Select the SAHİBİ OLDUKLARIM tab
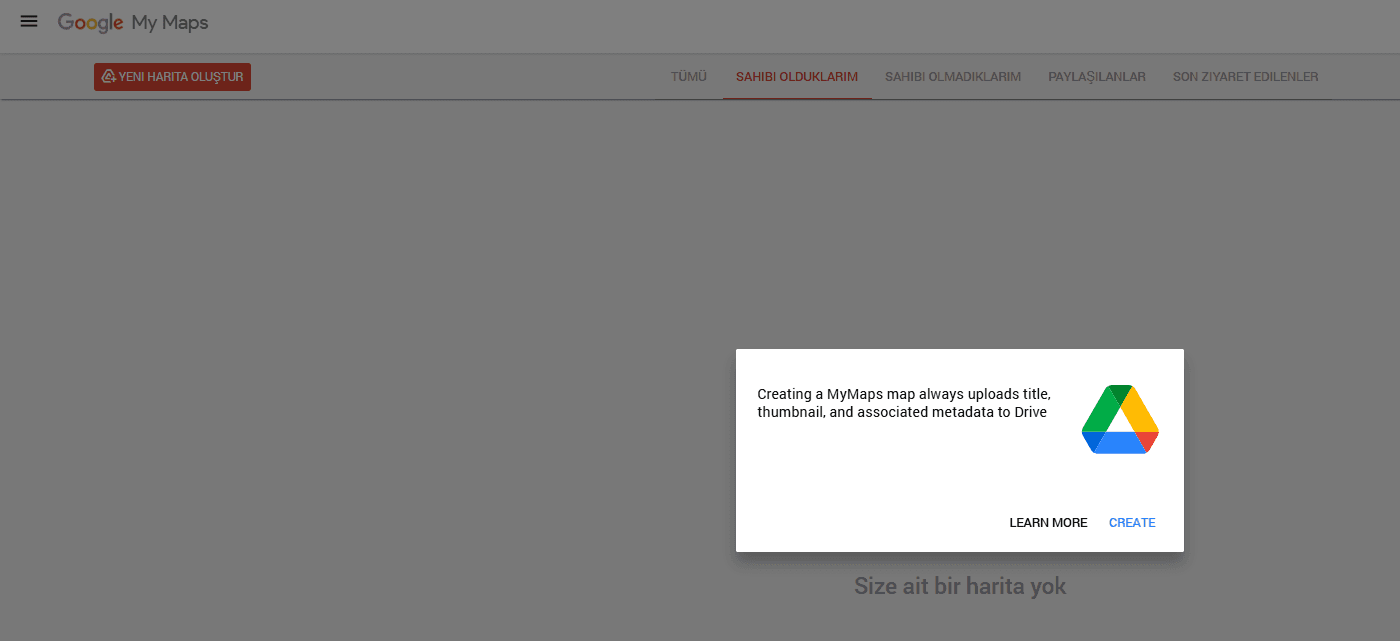1400x641 pixels. click(x=796, y=77)
